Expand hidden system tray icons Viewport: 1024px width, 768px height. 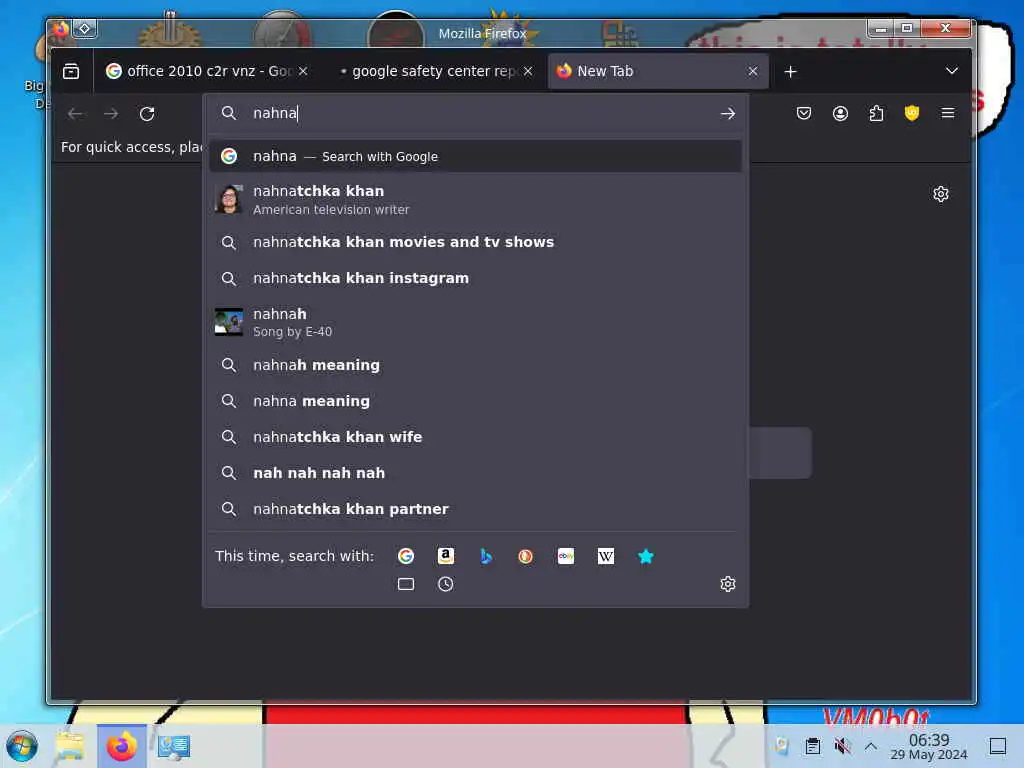pos(871,746)
